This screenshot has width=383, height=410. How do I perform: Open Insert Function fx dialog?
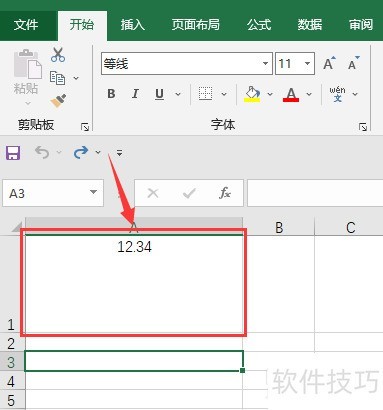click(x=225, y=193)
